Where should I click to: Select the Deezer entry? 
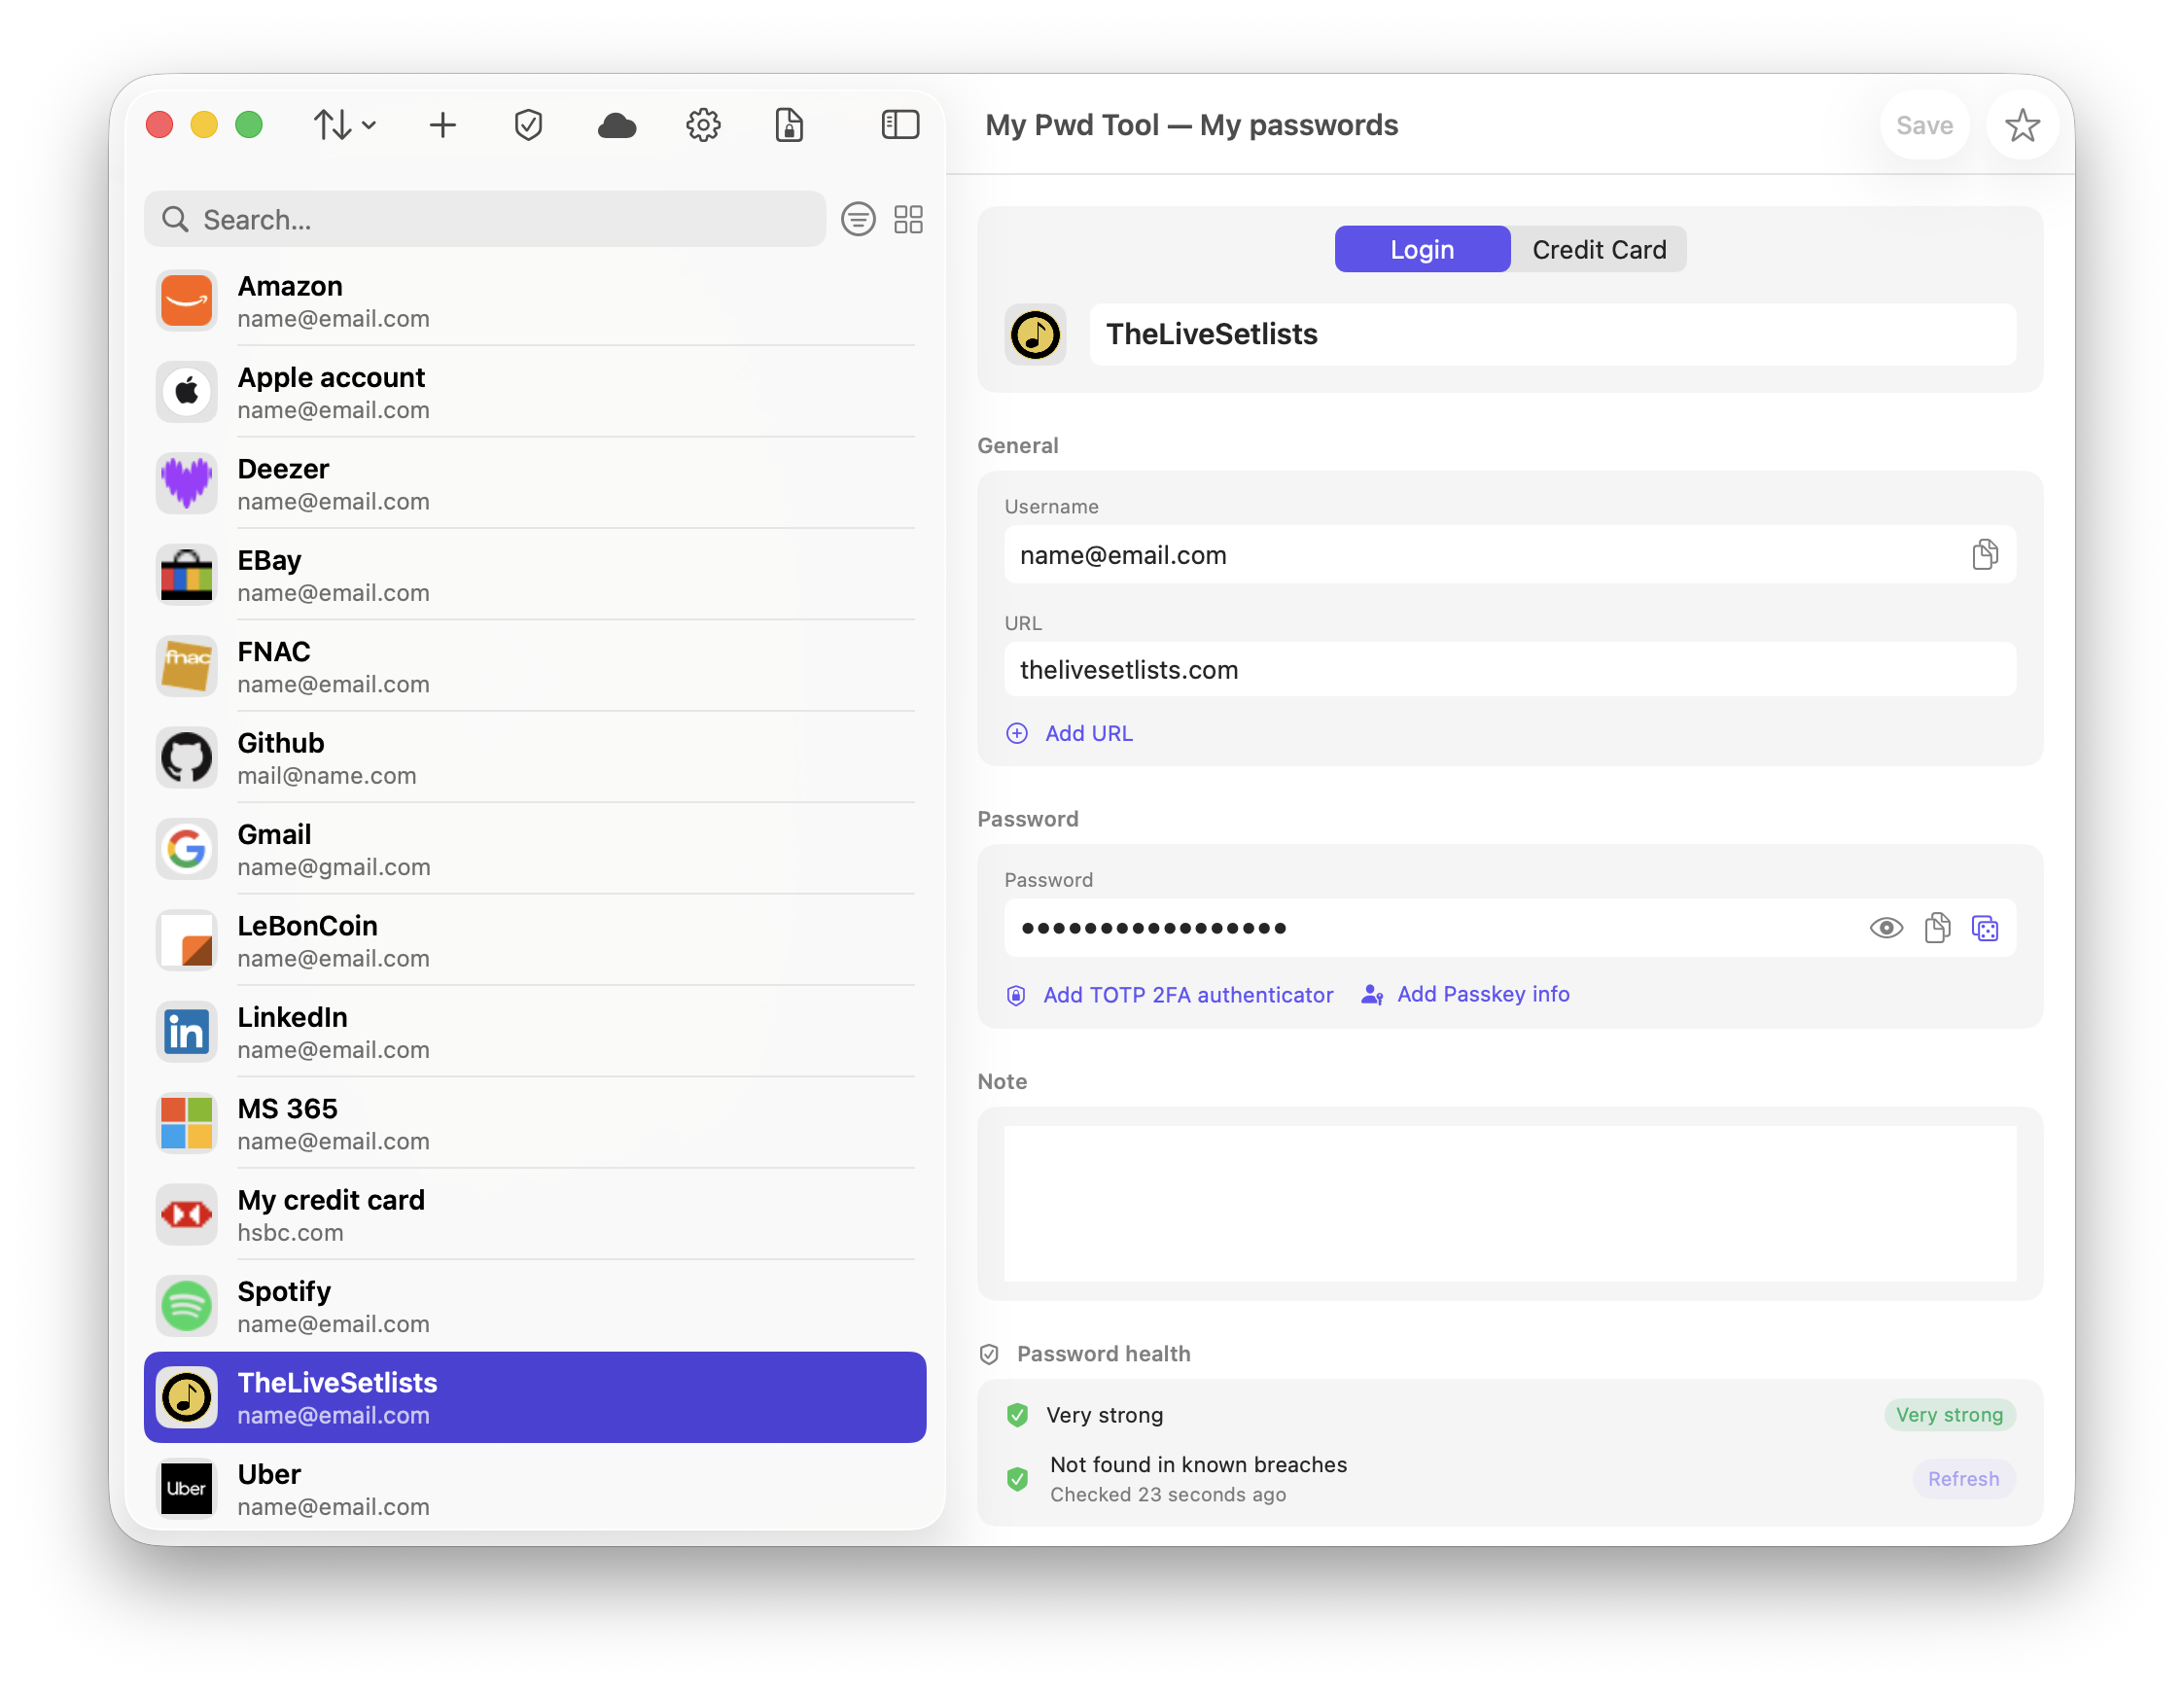pyautogui.click(x=535, y=483)
